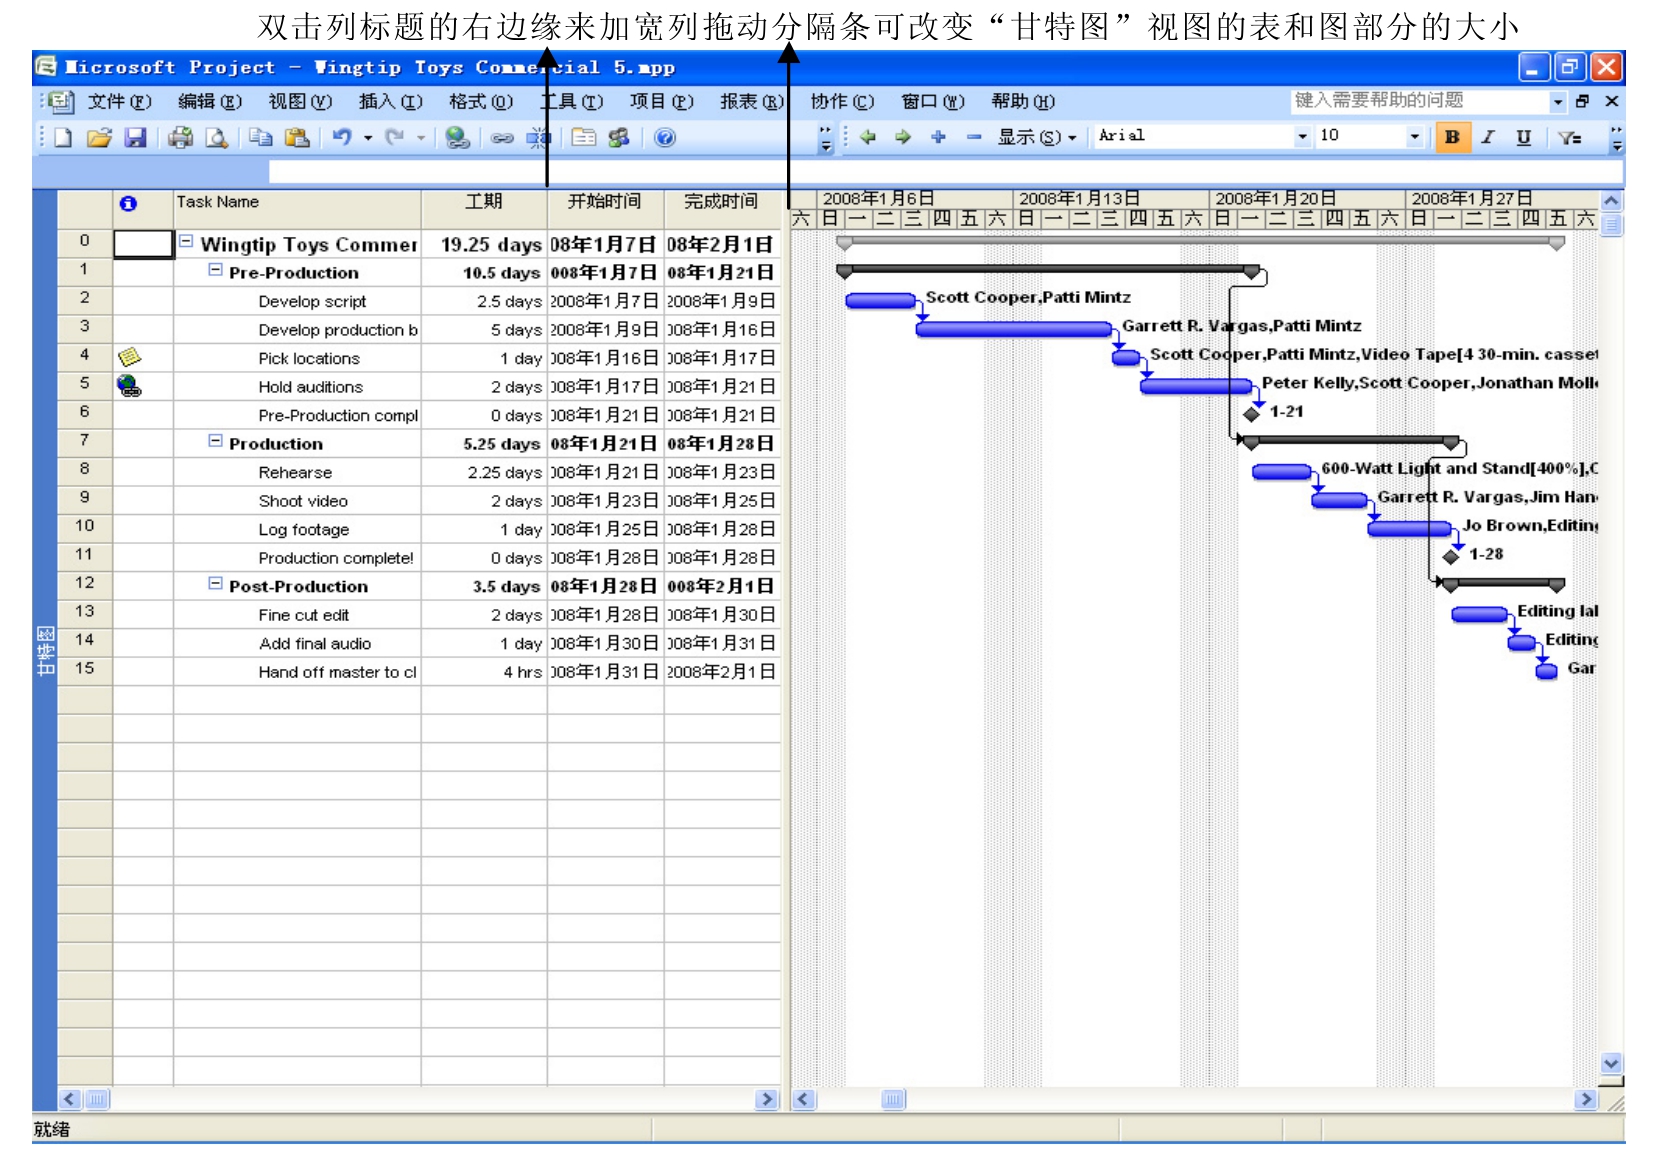Screen dimensions: 1680x1152
Task: Click the indicators column header icon
Action: [x=128, y=203]
